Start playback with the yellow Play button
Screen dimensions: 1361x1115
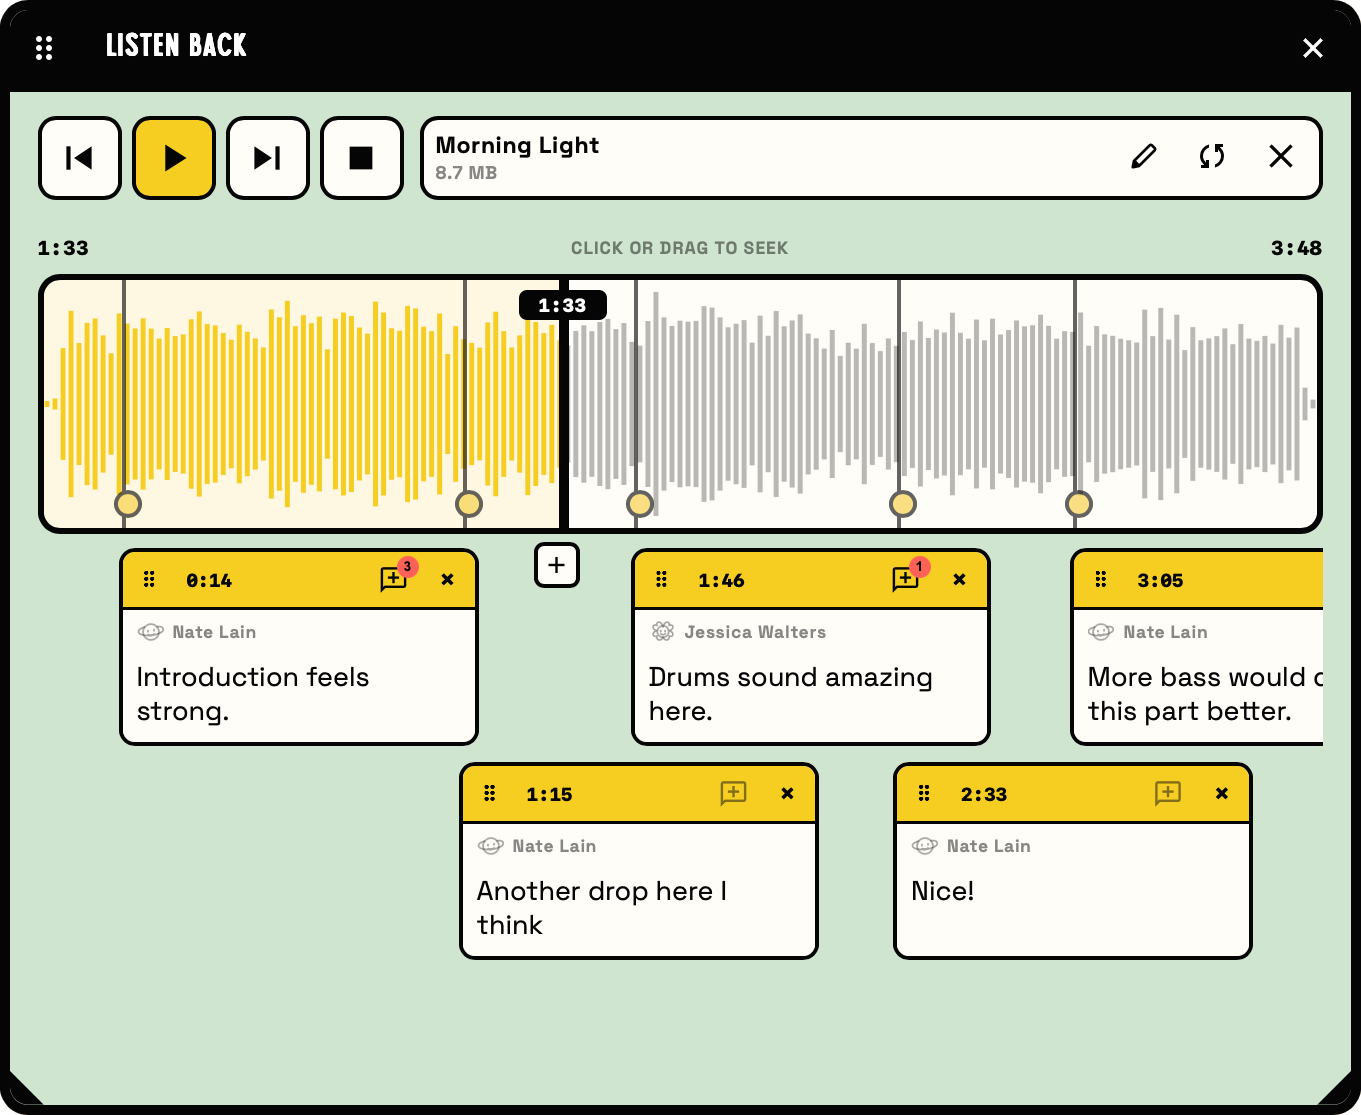tap(174, 158)
